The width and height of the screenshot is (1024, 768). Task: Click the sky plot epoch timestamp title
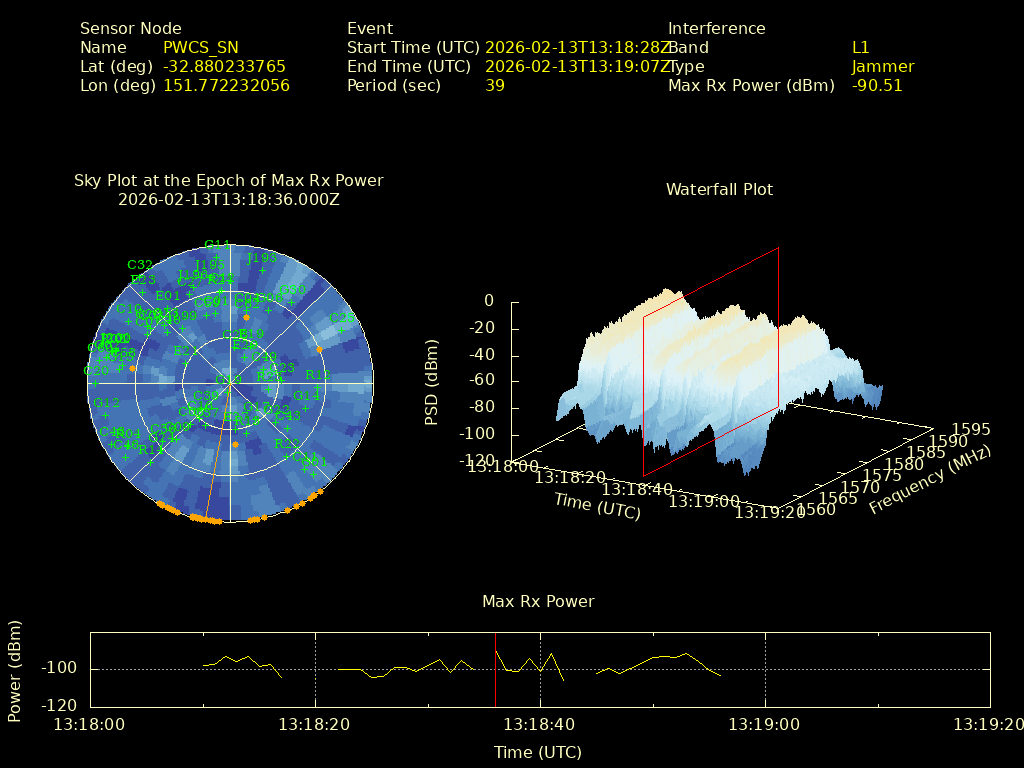click(229, 199)
